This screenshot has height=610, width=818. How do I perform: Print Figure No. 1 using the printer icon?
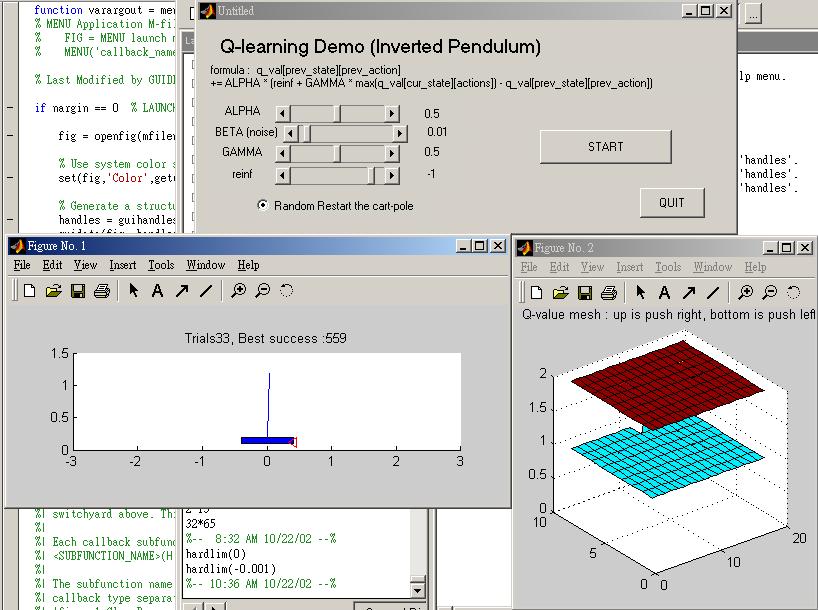[101, 291]
